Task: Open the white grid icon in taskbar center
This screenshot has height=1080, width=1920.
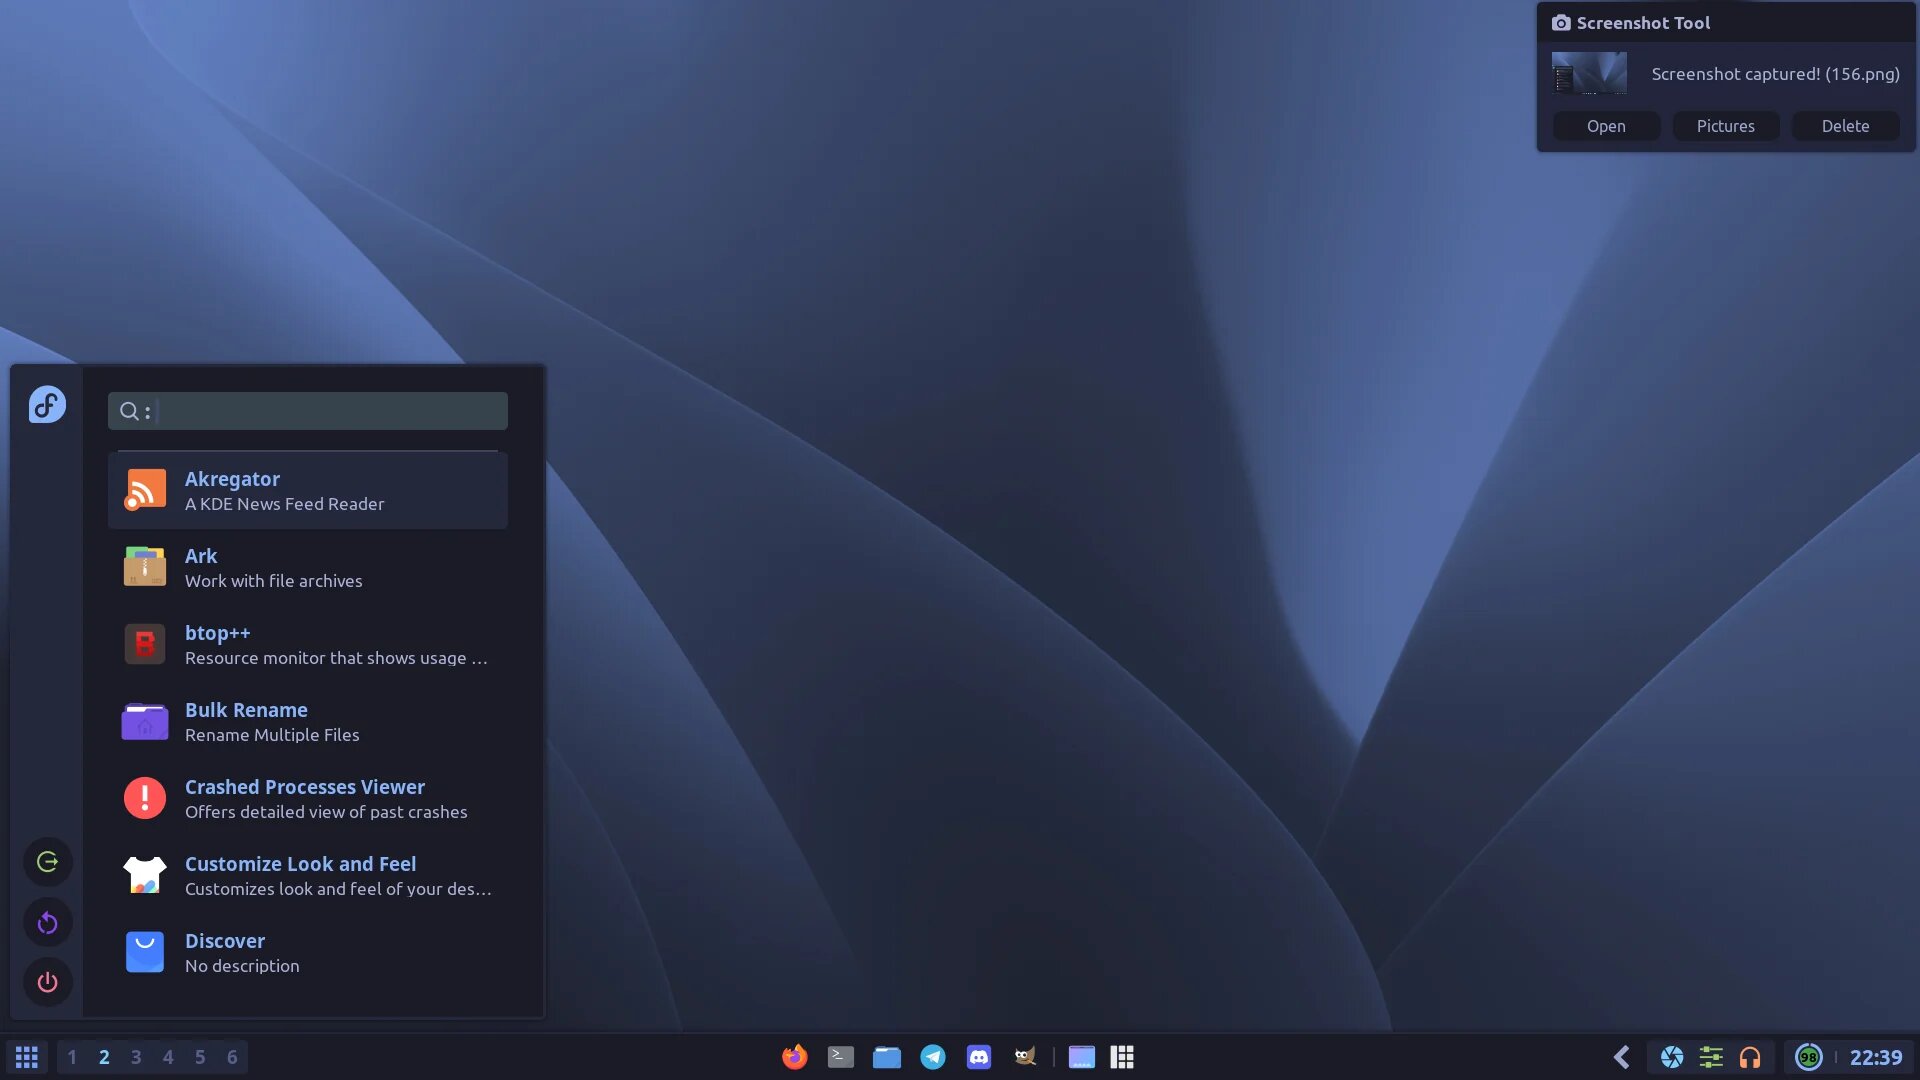Action: pyautogui.click(x=1123, y=1057)
